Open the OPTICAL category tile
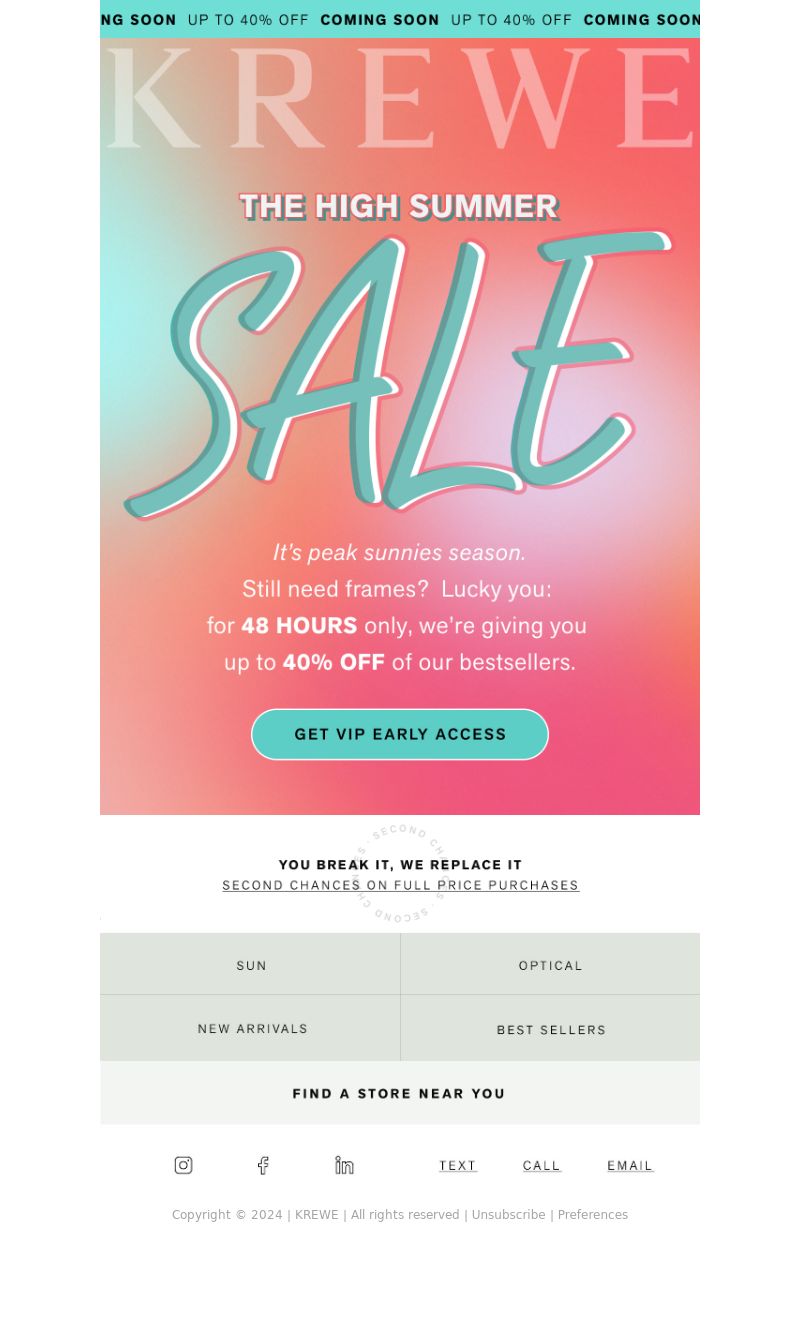The width and height of the screenshot is (800, 1327). (550, 964)
